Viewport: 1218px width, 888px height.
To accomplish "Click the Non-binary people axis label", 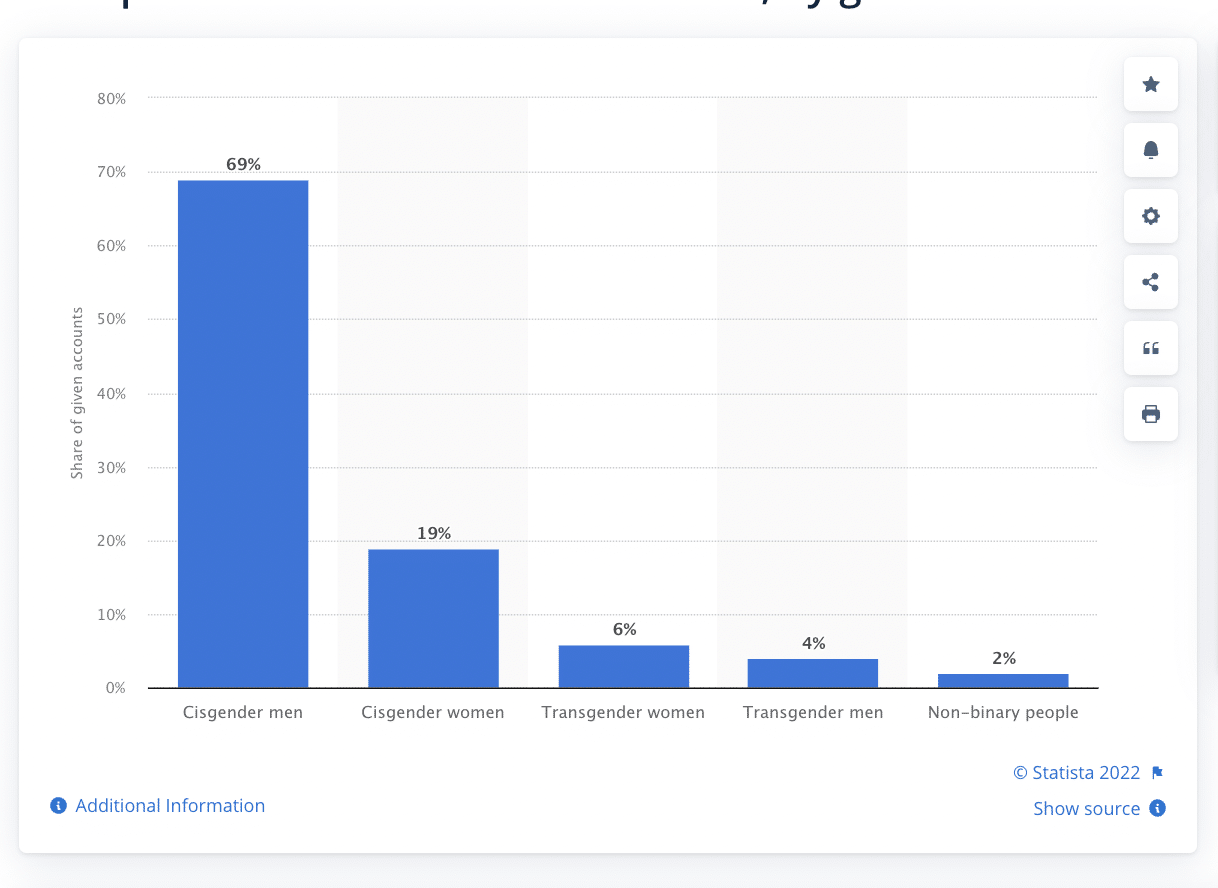I will coord(1003,713).
